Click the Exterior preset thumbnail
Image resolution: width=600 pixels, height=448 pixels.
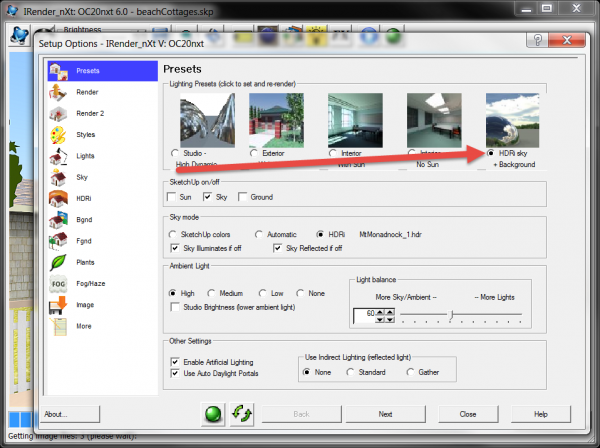(276, 119)
